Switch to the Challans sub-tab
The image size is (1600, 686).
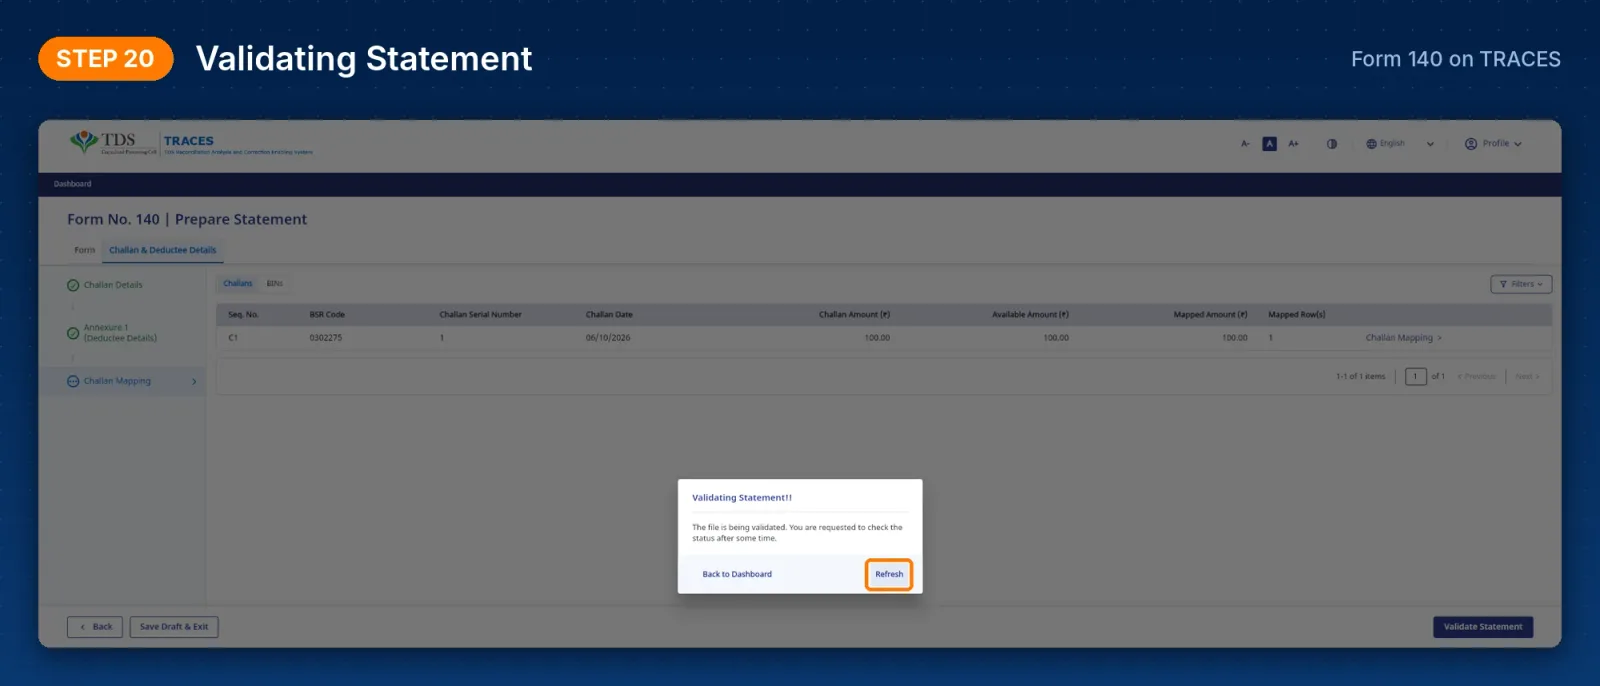point(238,284)
